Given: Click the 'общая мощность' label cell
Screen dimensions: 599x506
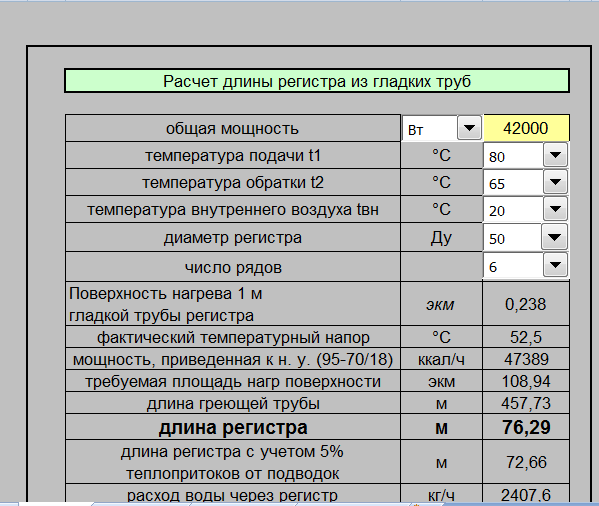Looking at the screenshot, I should click(233, 128).
